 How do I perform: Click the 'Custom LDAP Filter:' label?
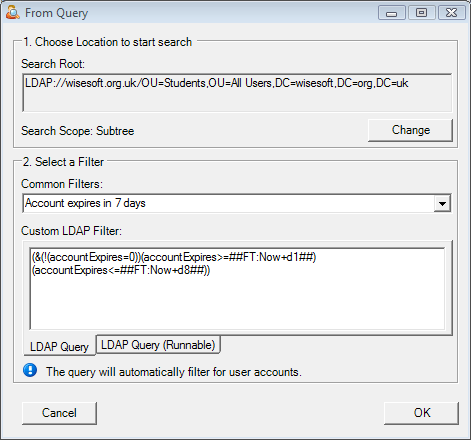click(x=71, y=231)
